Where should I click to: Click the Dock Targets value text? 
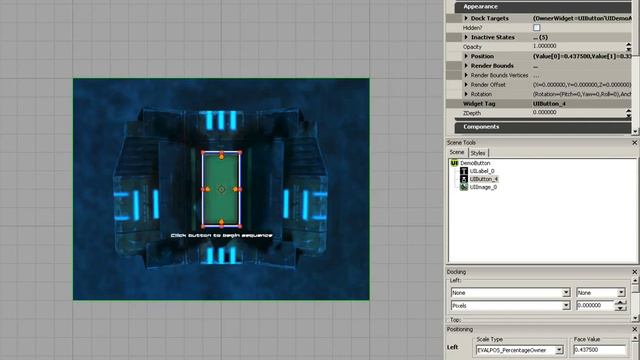point(582,18)
